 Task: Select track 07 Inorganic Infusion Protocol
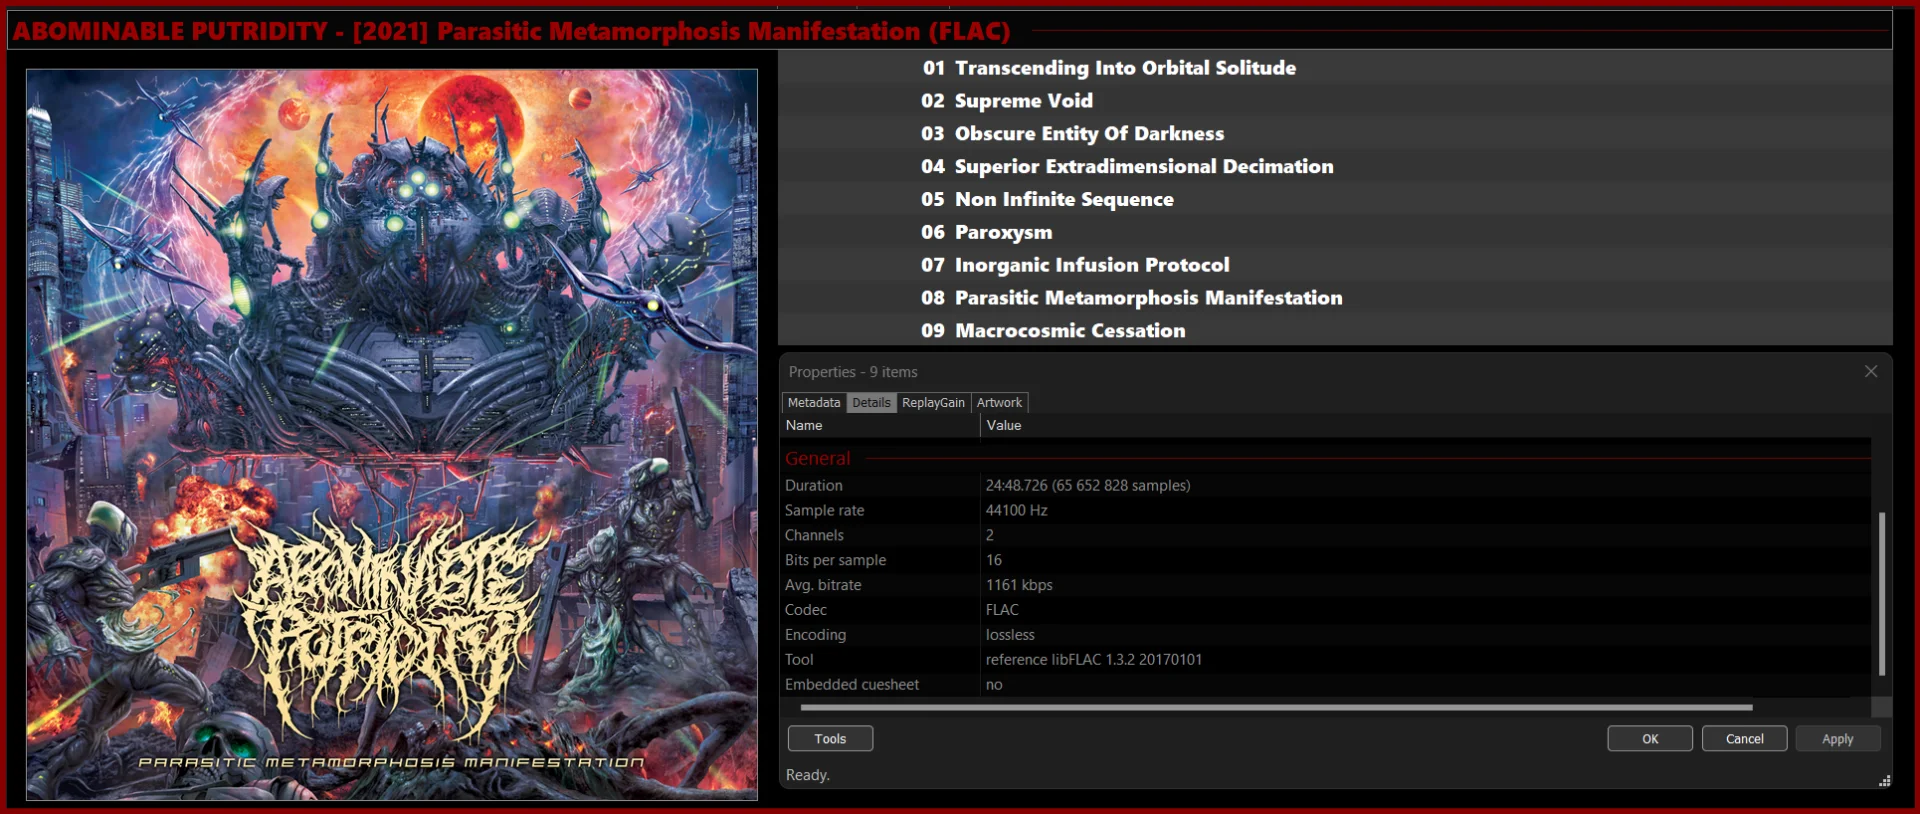coord(1335,265)
